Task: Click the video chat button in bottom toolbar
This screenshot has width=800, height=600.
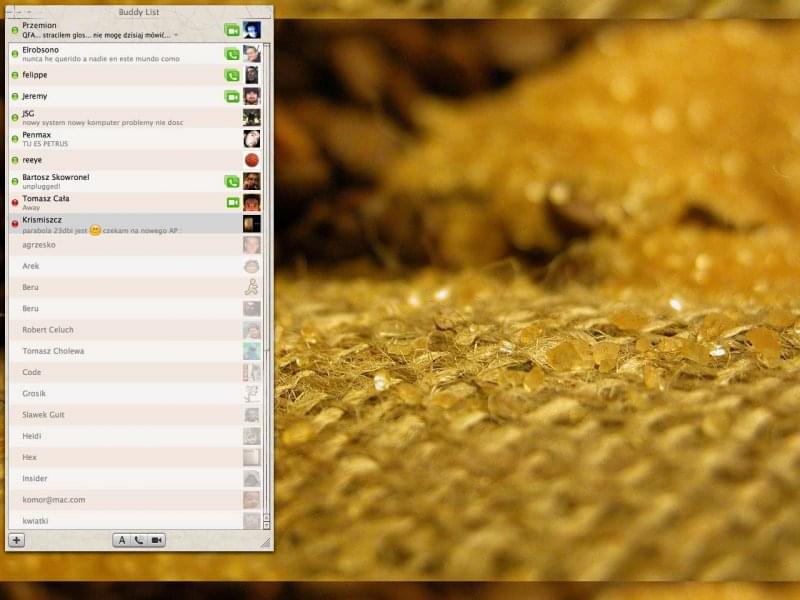Action: [x=156, y=540]
